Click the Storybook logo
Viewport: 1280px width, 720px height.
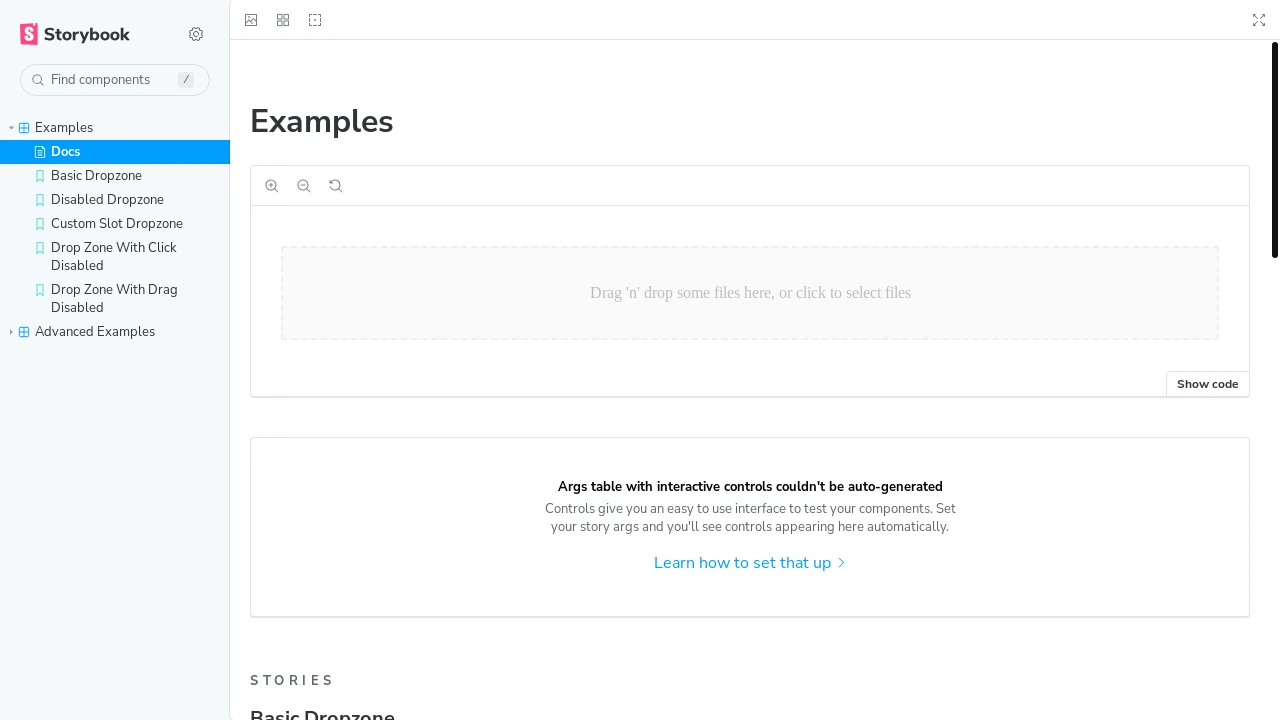tap(75, 34)
